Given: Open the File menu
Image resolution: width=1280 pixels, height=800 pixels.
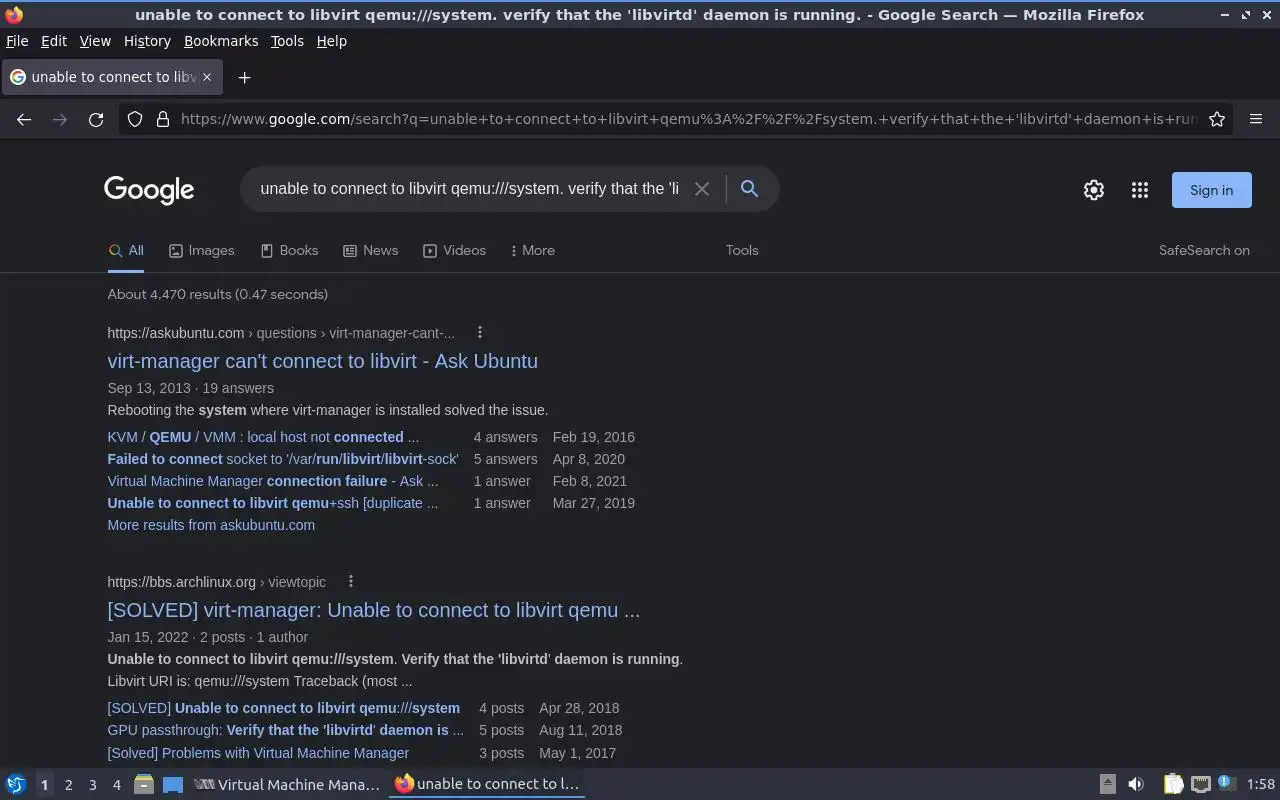Looking at the screenshot, I should click(x=17, y=41).
